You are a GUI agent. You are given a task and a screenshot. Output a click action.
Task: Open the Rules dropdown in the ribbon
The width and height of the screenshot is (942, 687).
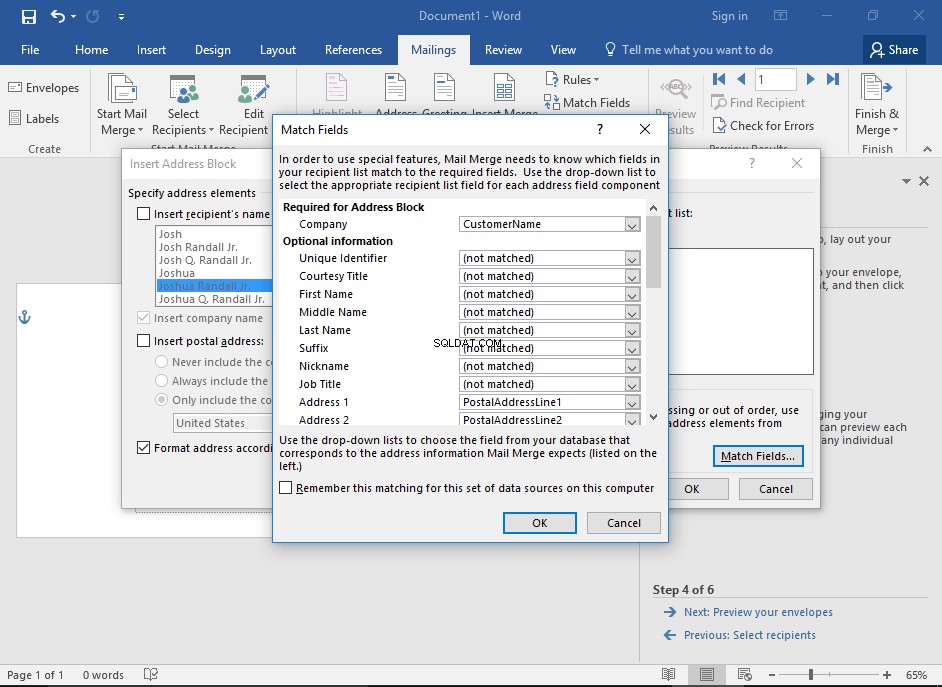point(573,79)
